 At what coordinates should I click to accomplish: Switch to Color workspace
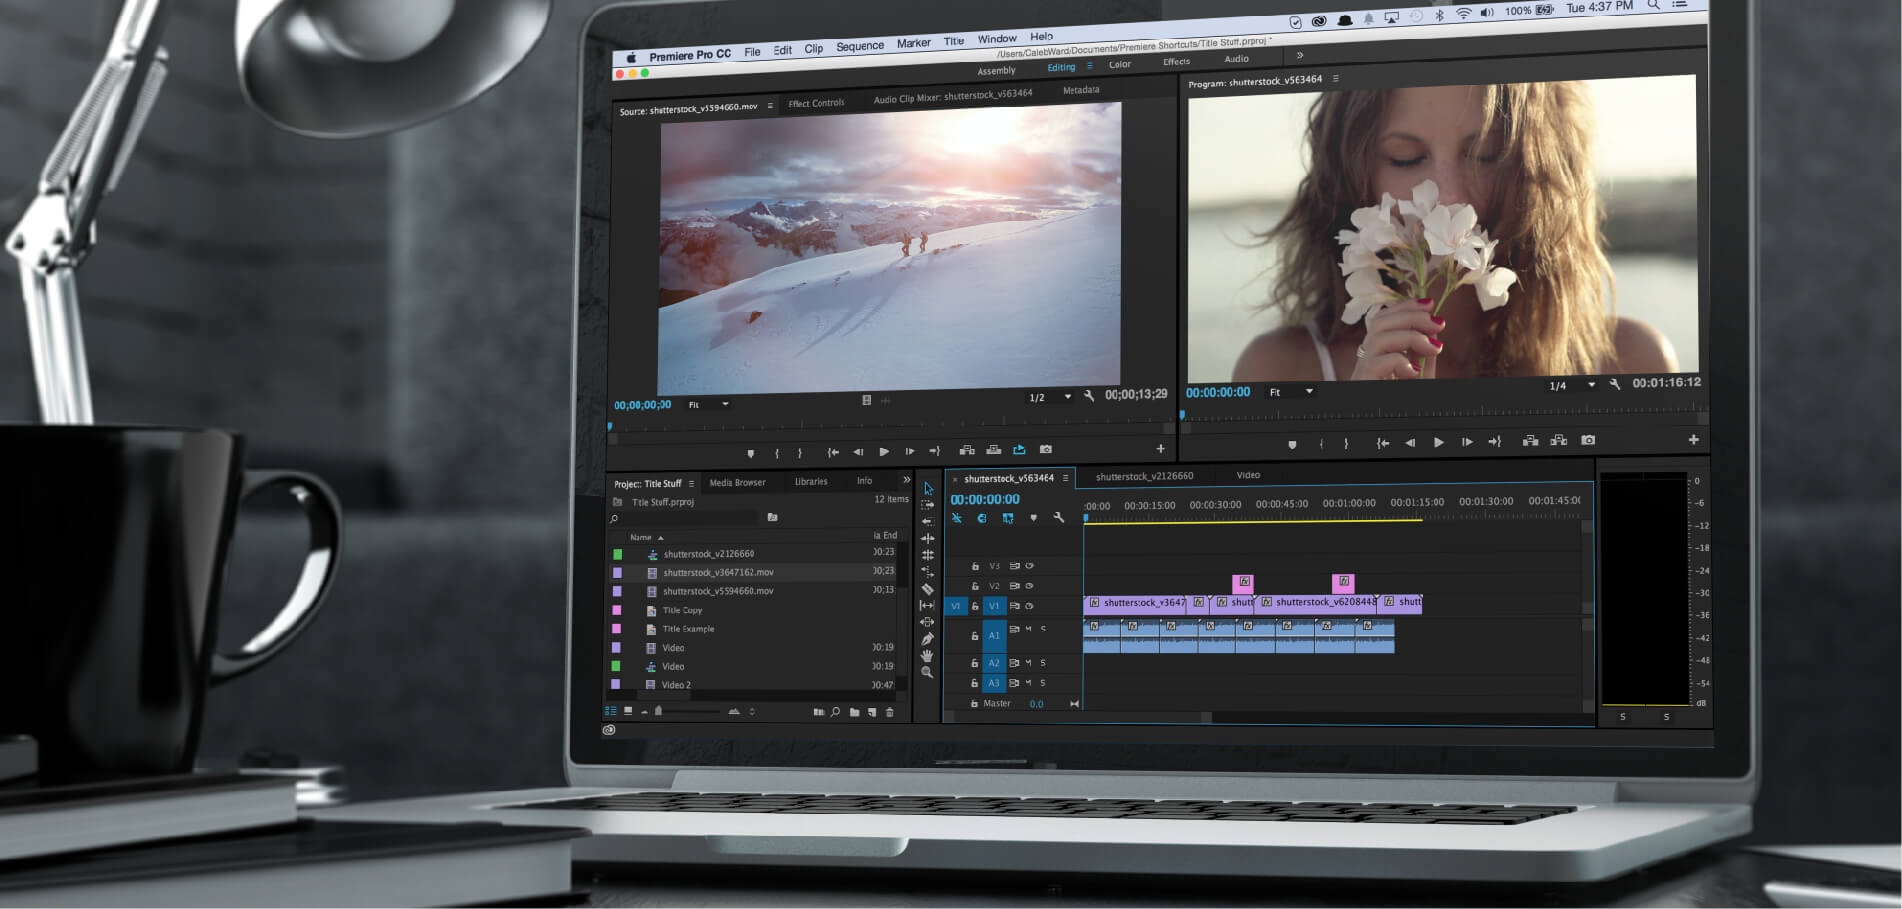point(1120,64)
